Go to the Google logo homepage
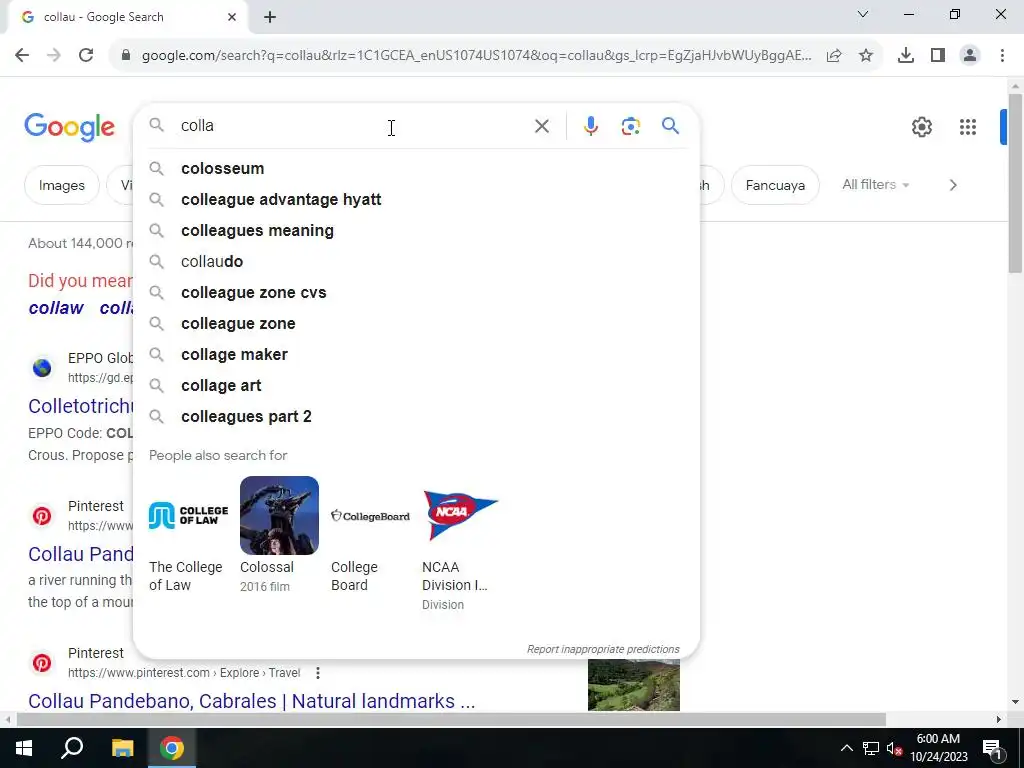 click(x=70, y=127)
